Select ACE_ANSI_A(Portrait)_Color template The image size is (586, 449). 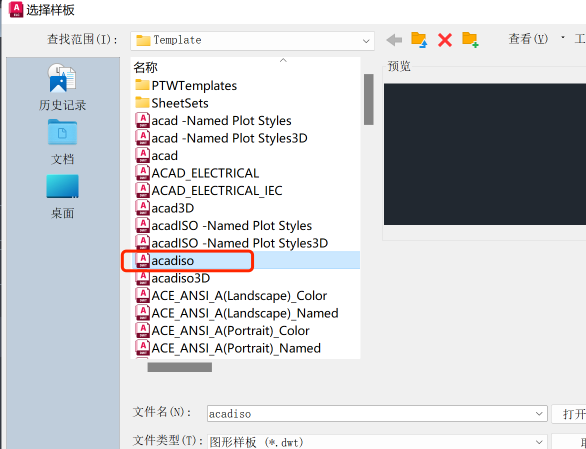[222, 331]
